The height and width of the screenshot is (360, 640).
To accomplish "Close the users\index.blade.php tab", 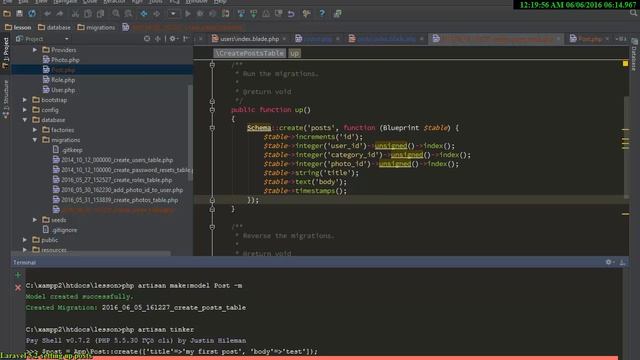I will (x=284, y=39).
